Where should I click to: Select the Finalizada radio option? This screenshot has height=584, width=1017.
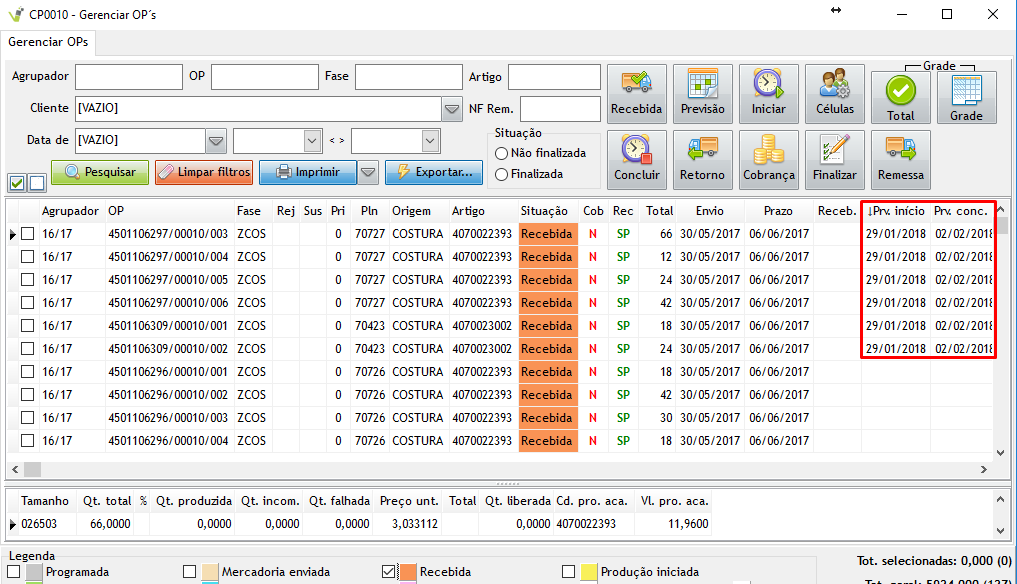pos(502,174)
